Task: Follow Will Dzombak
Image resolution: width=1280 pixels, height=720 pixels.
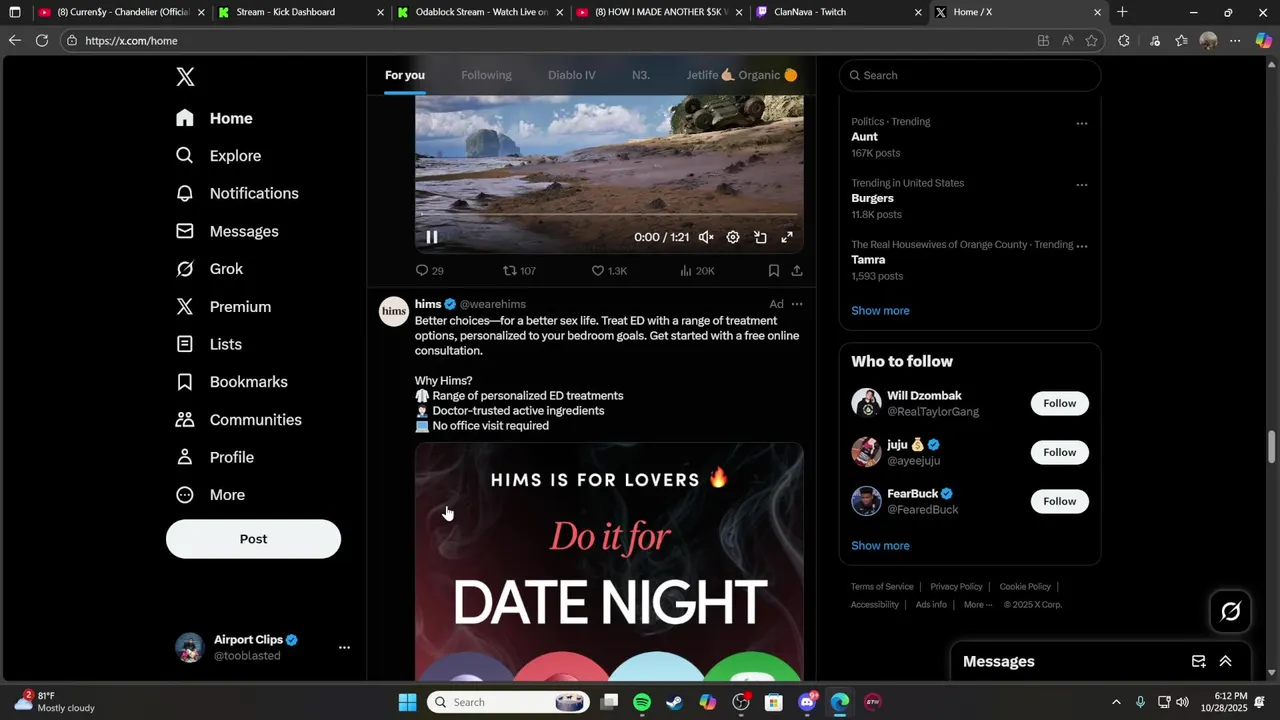Action: click(x=1060, y=404)
